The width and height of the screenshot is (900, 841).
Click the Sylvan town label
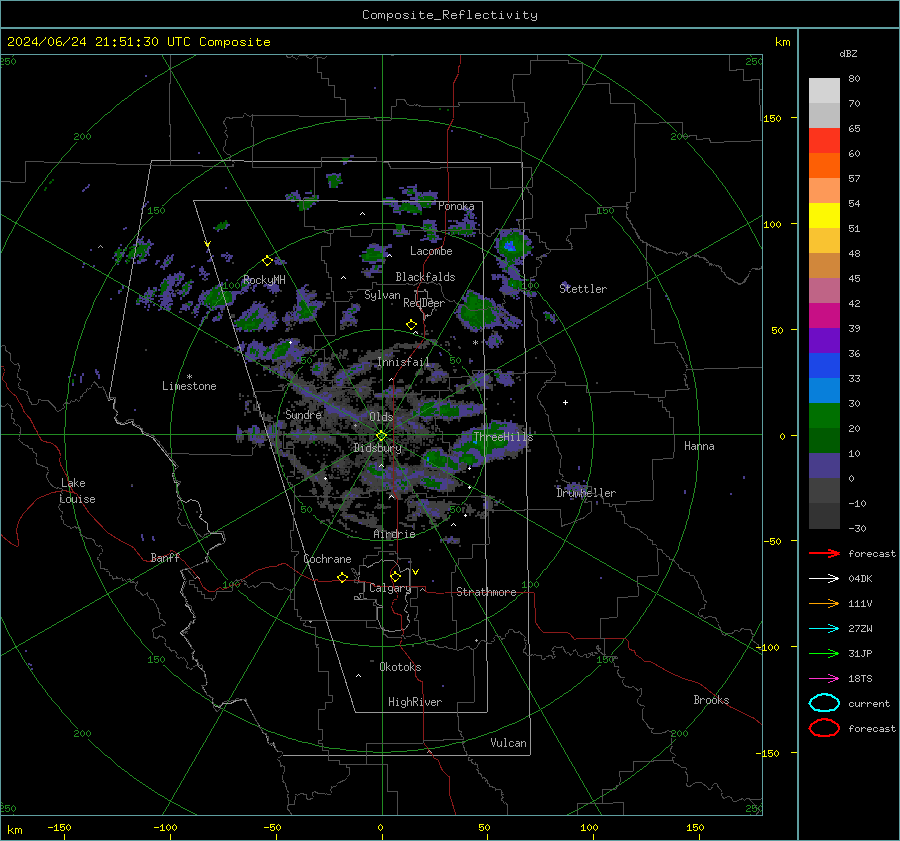382,295
